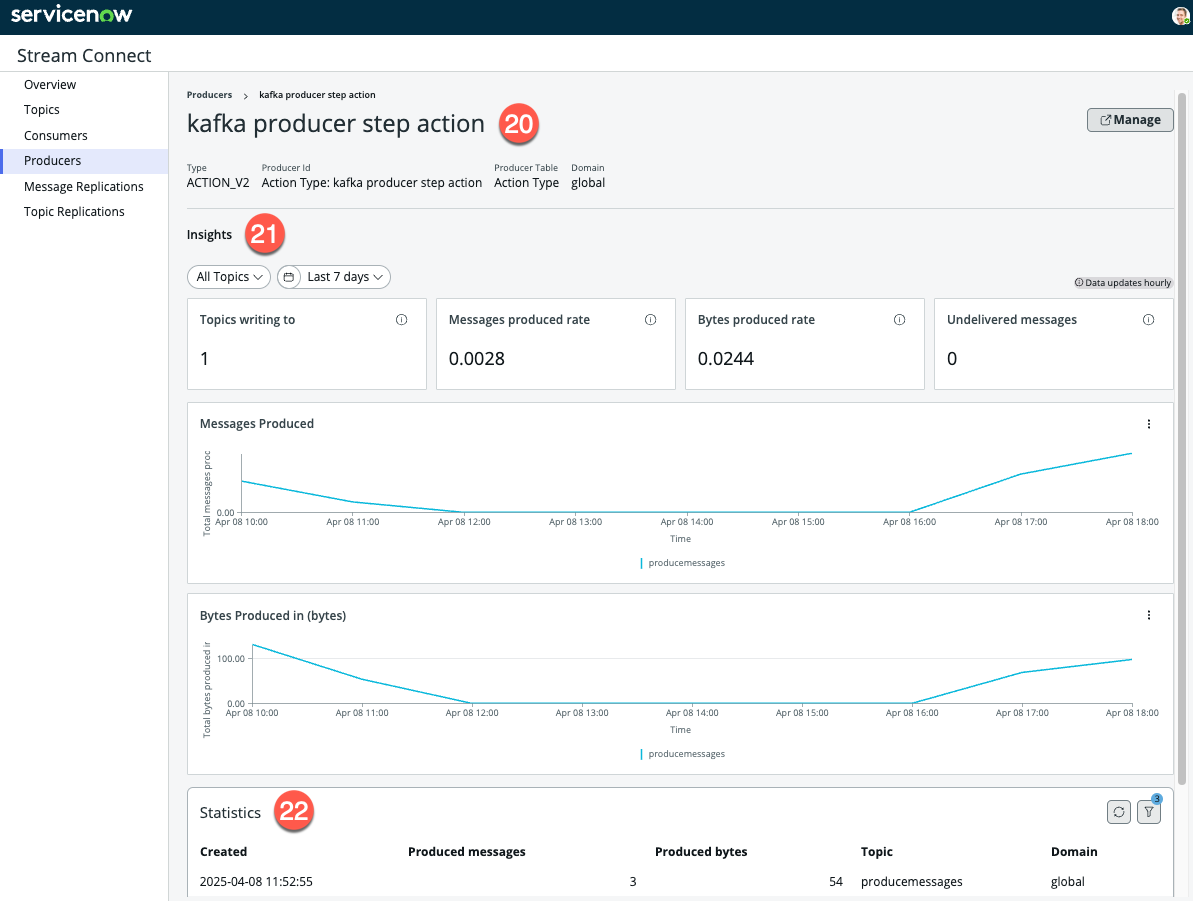
Task: Click the ServiceNow logo
Action: 72,14
